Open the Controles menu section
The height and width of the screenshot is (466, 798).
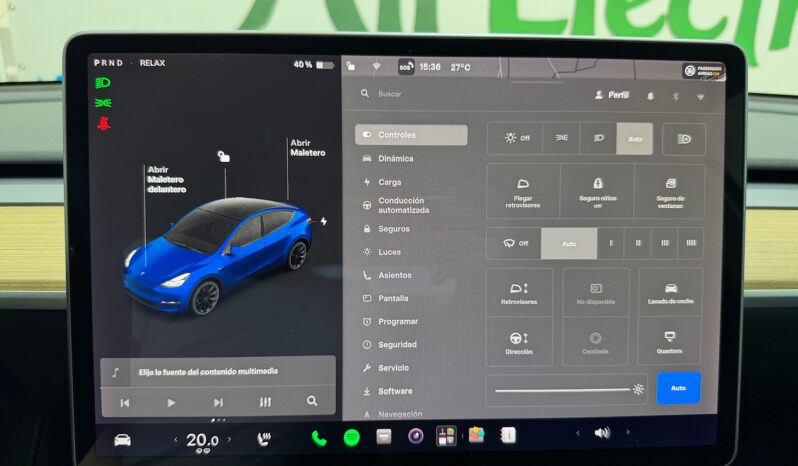click(411, 135)
